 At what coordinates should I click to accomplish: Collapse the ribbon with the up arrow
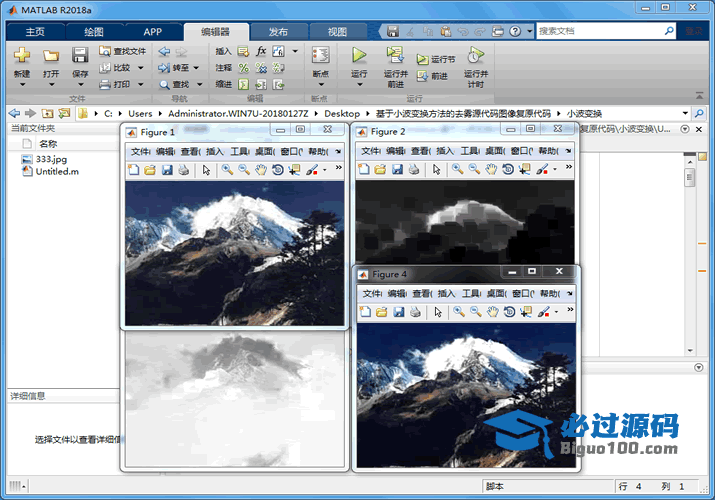coord(699,96)
